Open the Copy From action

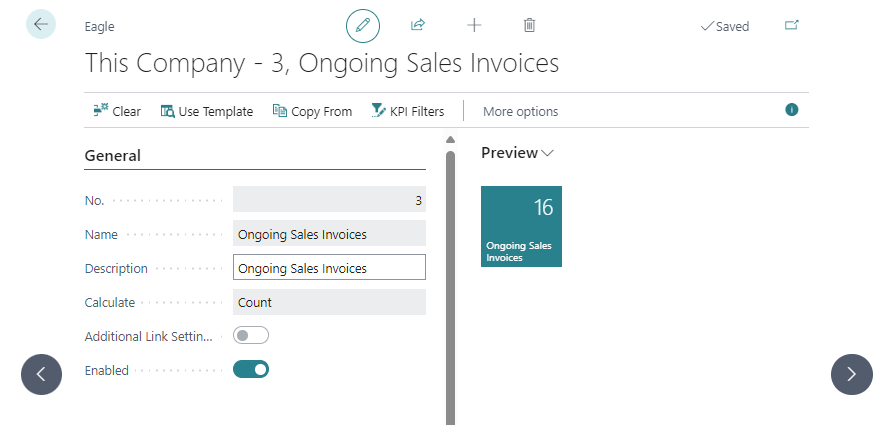click(312, 111)
